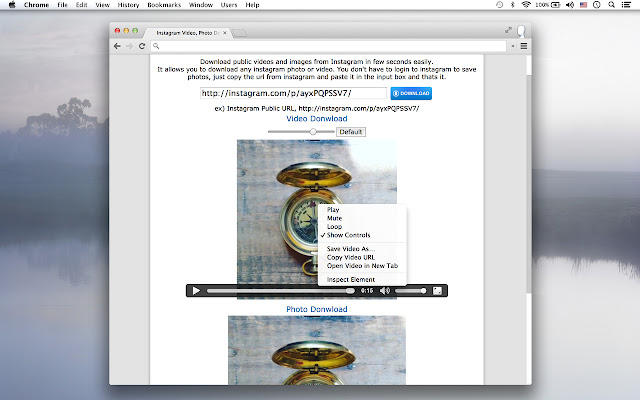Viewport: 640px width, 400px height.
Task: Click the Bluetooth icon in the menu bar
Action: click(513, 5)
